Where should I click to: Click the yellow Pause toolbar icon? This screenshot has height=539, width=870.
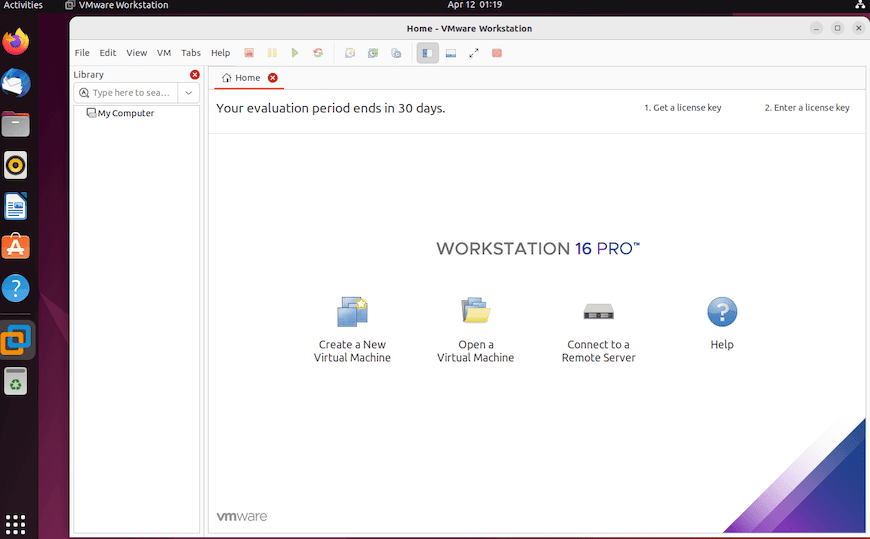pyautogui.click(x=272, y=53)
